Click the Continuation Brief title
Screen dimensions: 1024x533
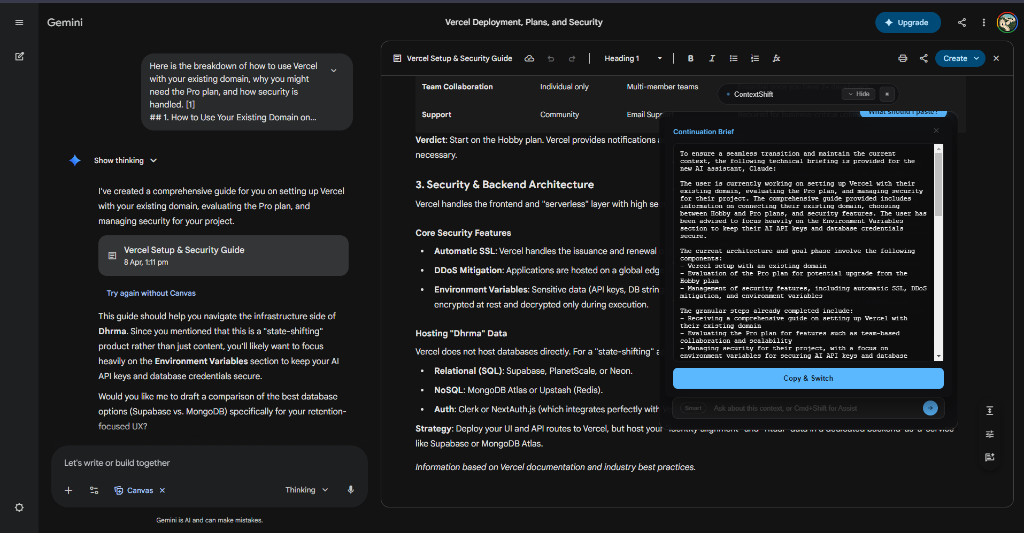703,131
